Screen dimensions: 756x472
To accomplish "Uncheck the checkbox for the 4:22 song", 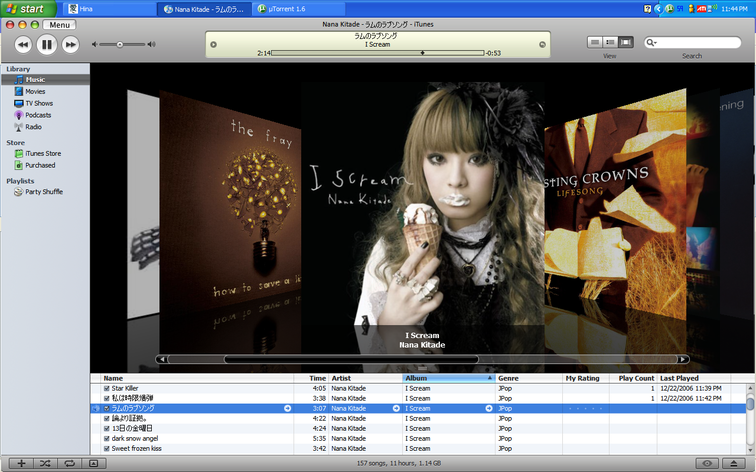I will point(107,418).
